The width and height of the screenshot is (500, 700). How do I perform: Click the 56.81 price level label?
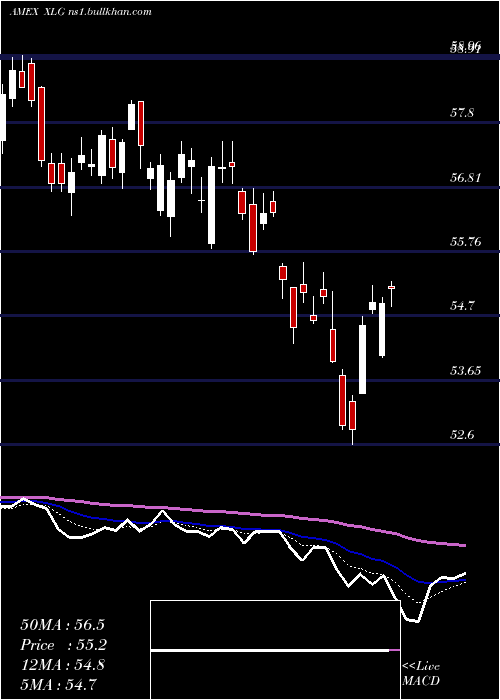464,178
